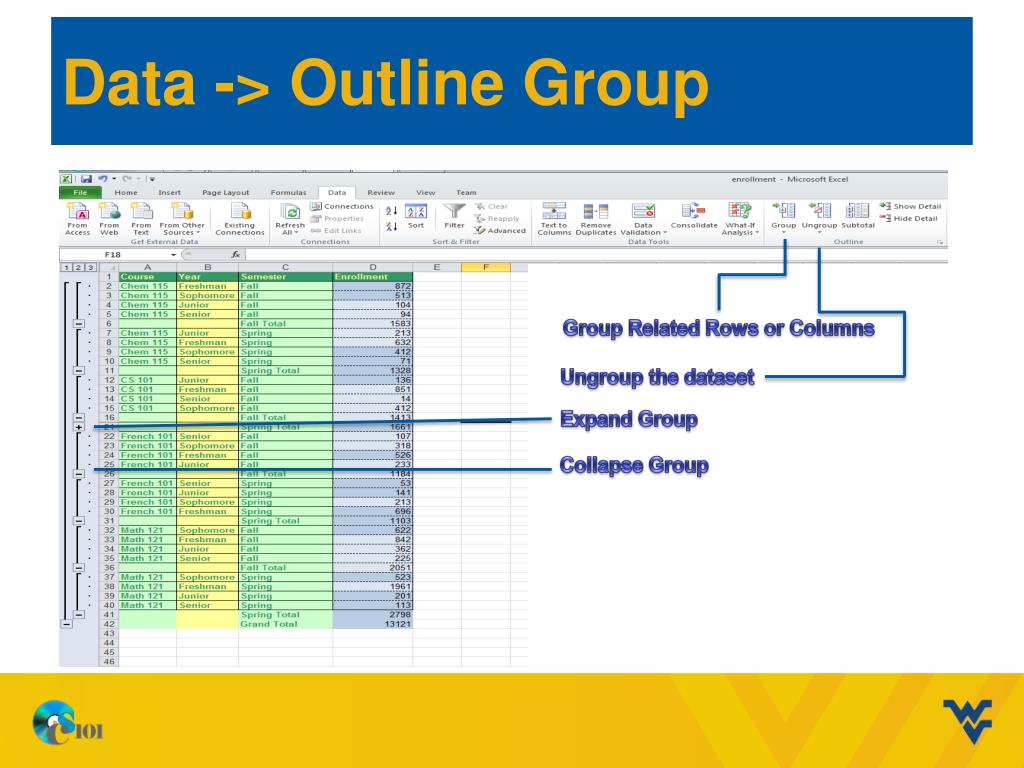Collapse the group at row 31 Spring Total

[78, 520]
